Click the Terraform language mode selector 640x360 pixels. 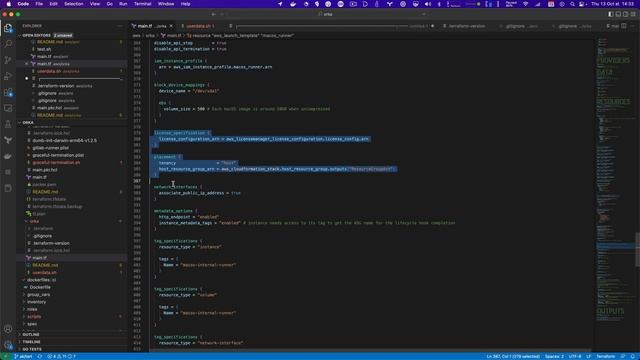(x=606, y=356)
